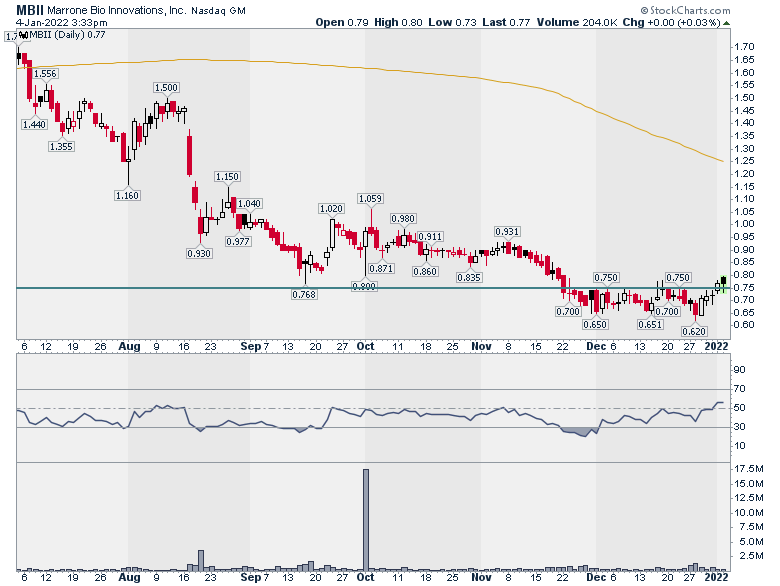This screenshot has height=586, width=780.
Task: Click the 1.020 price annotation
Action: [331, 208]
